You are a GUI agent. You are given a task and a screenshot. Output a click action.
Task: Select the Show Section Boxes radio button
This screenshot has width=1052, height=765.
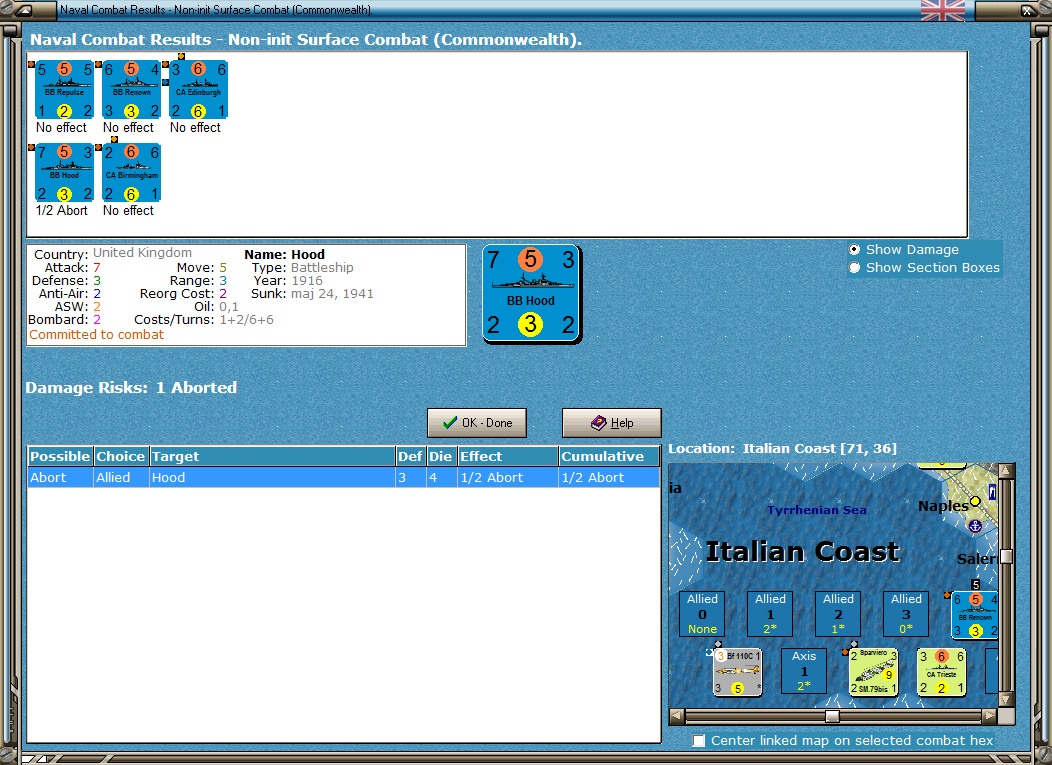pos(854,268)
